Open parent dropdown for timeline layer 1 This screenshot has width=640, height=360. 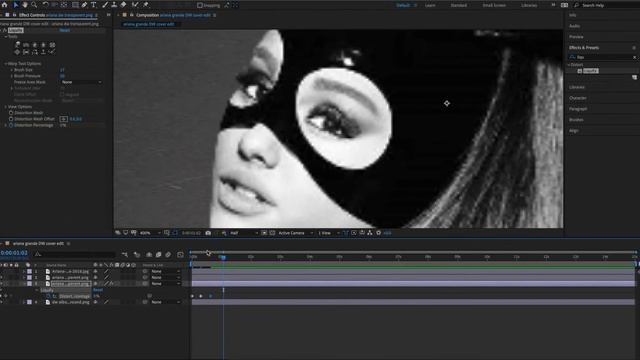coord(165,271)
